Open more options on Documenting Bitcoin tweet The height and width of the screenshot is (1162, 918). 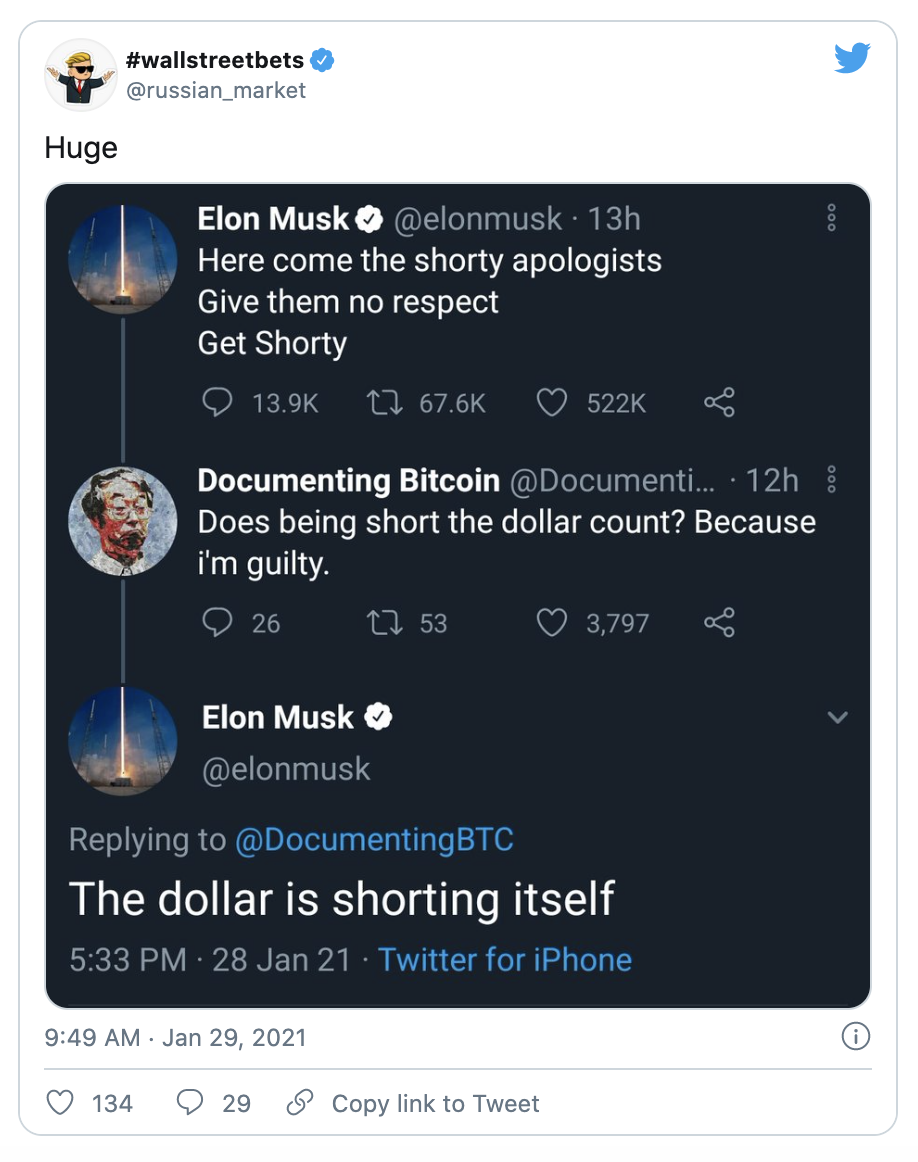tap(830, 481)
